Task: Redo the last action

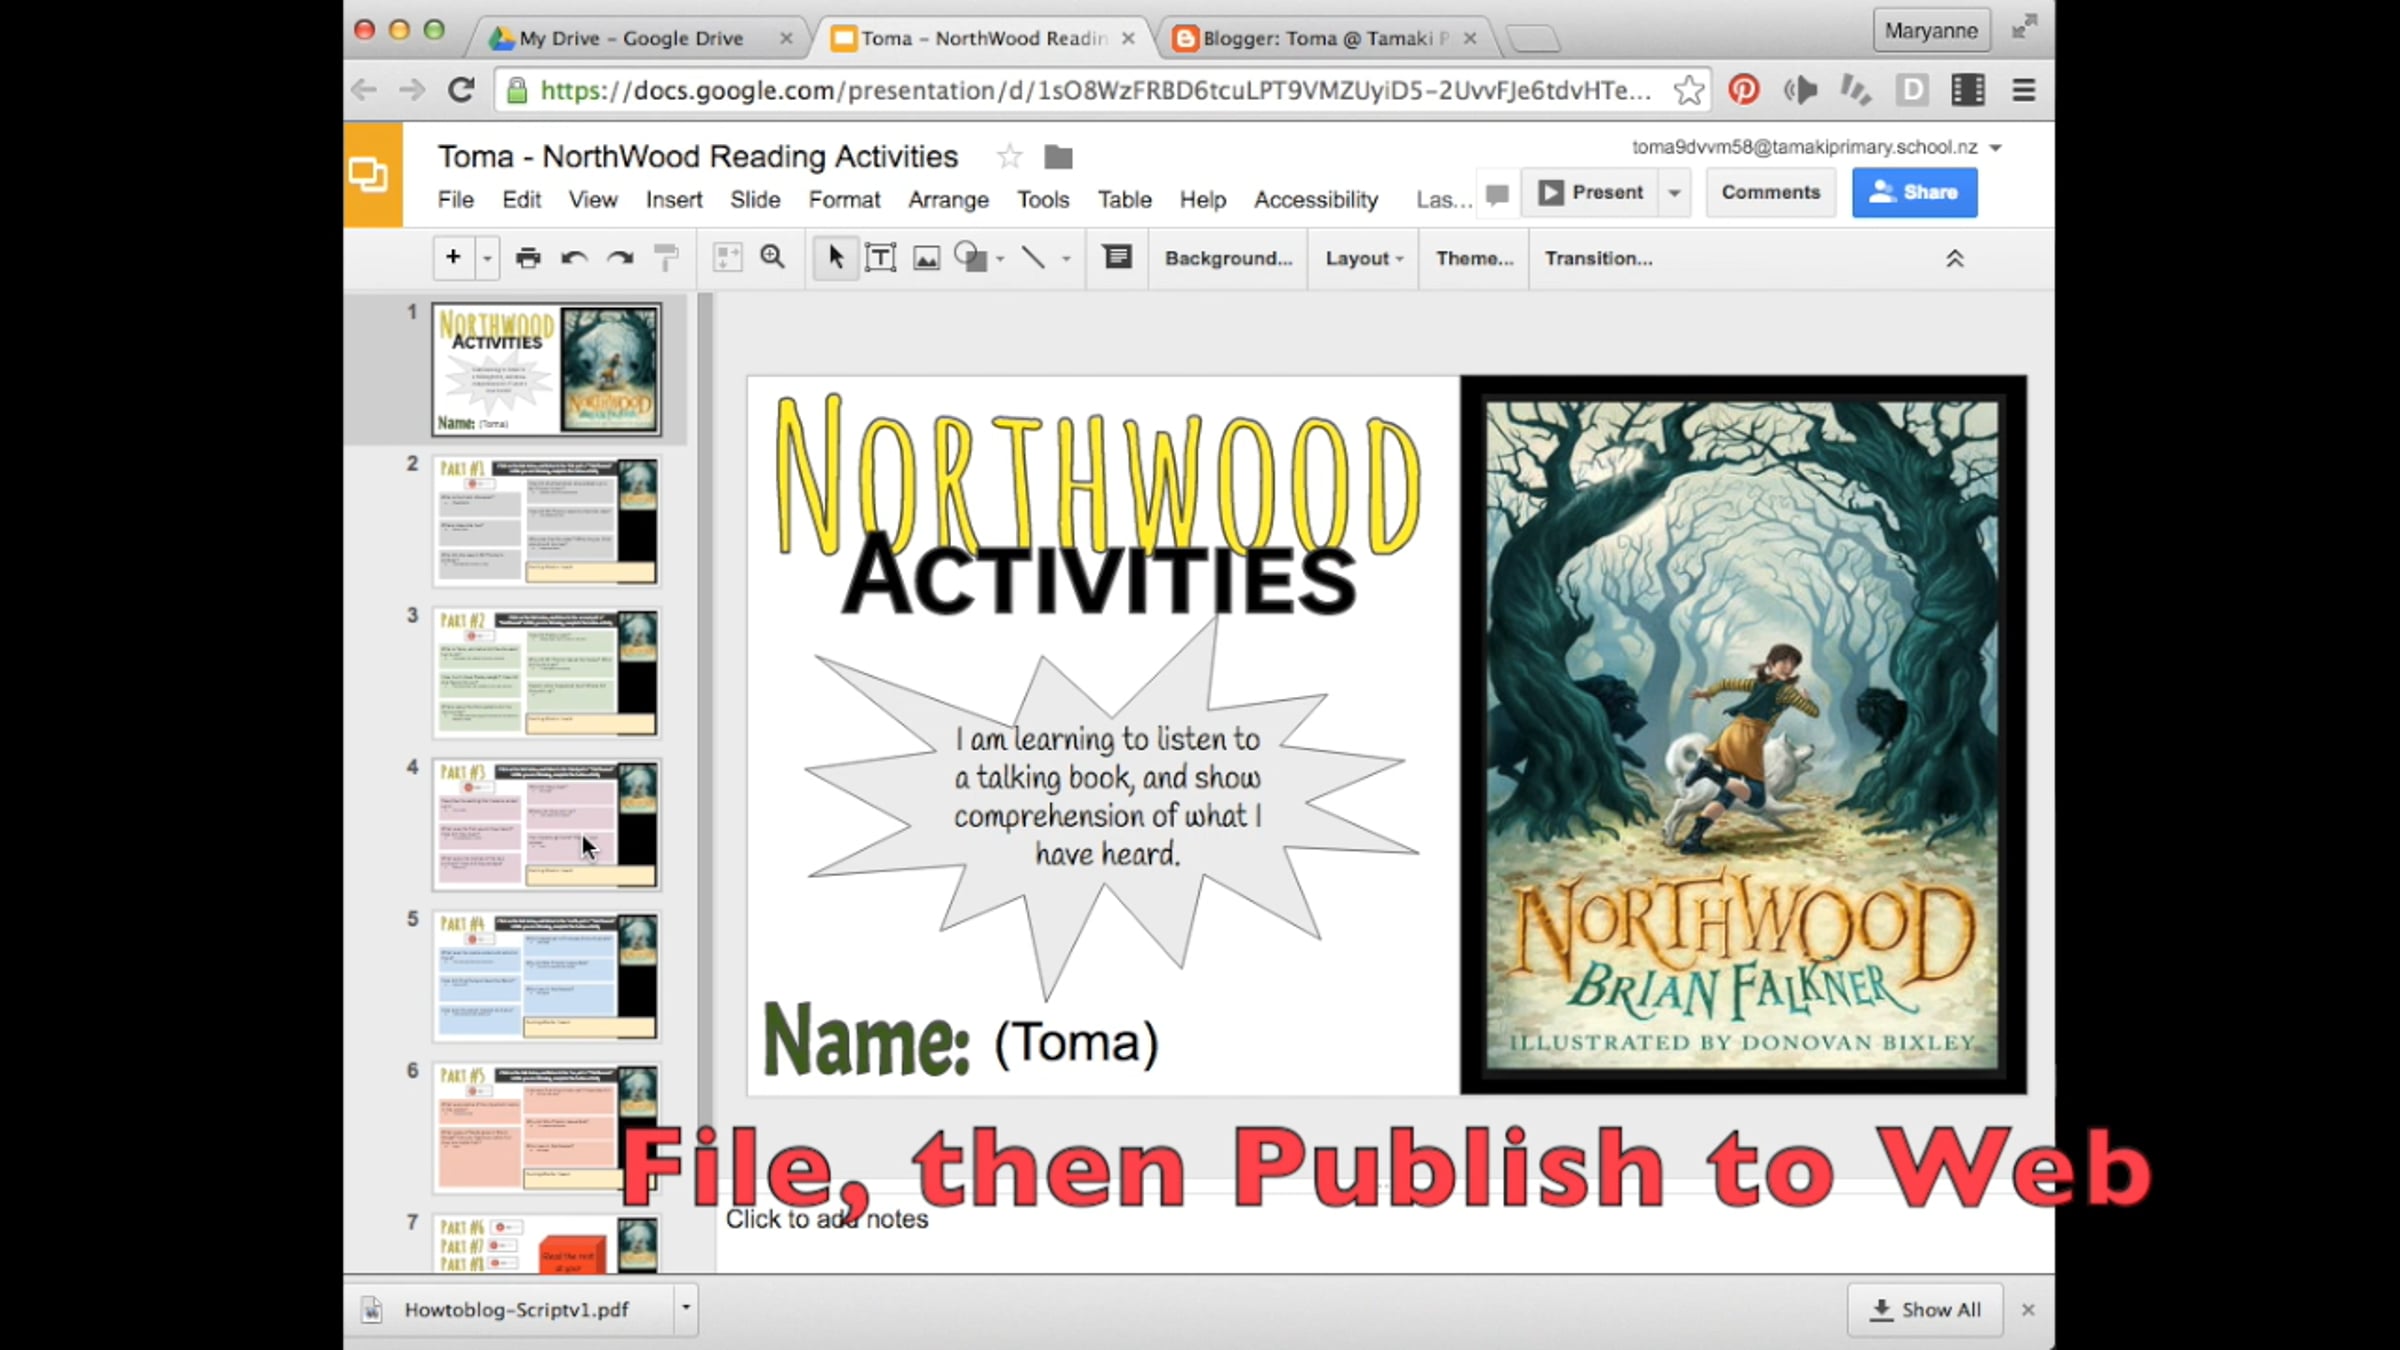Action: tap(620, 258)
